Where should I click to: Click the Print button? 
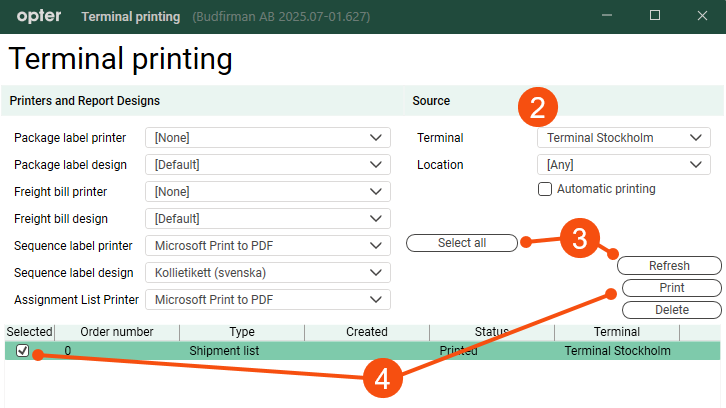point(671,288)
